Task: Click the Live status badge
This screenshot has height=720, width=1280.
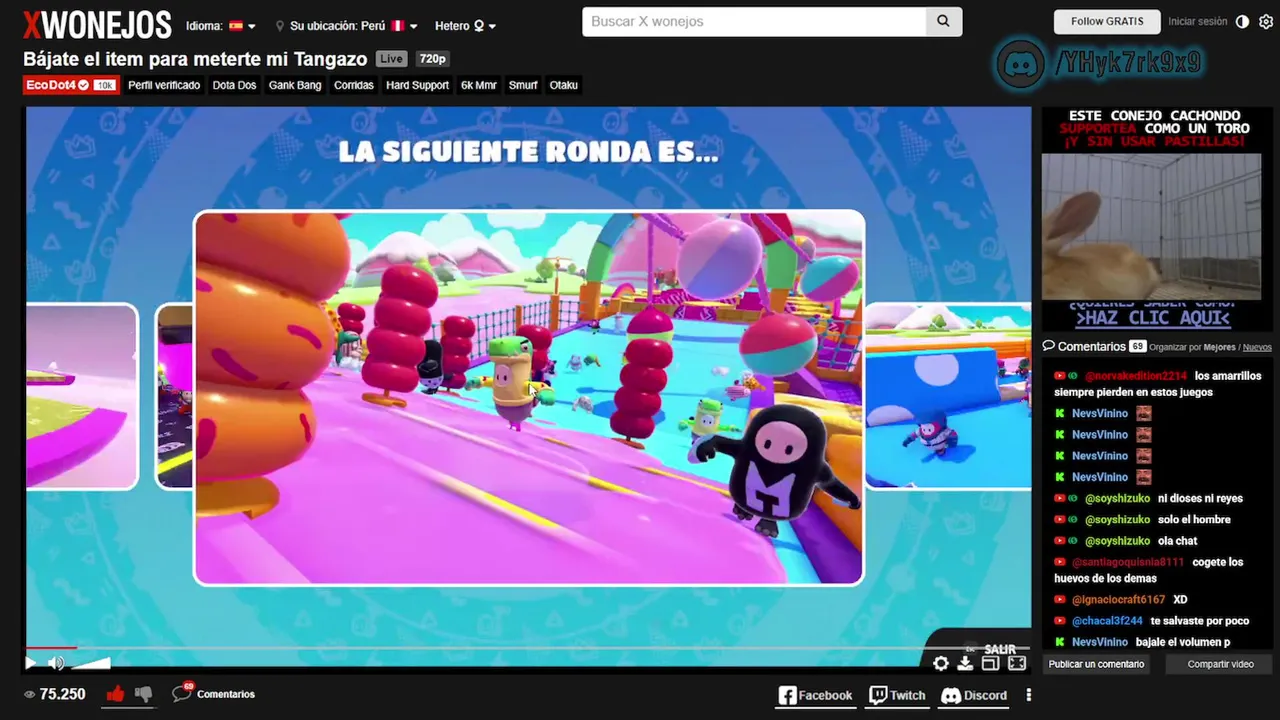Action: tap(392, 59)
